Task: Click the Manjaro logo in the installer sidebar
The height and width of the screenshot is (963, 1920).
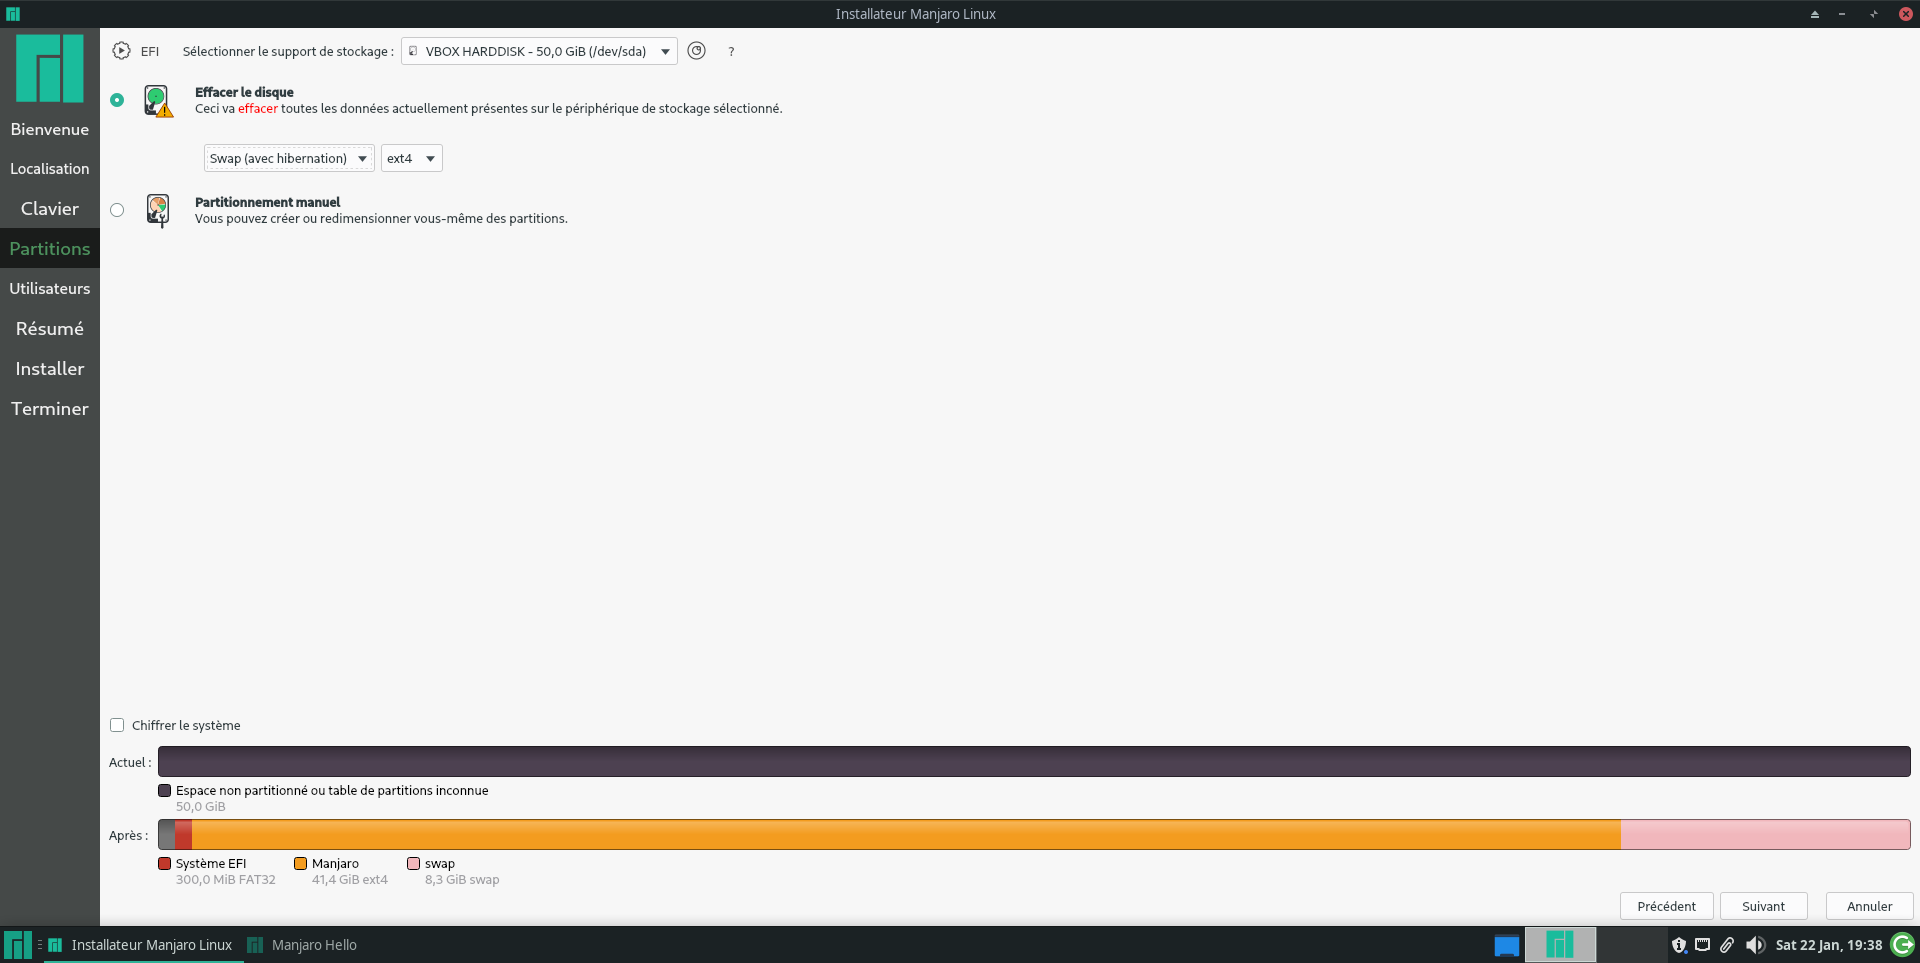Action: click(x=49, y=68)
